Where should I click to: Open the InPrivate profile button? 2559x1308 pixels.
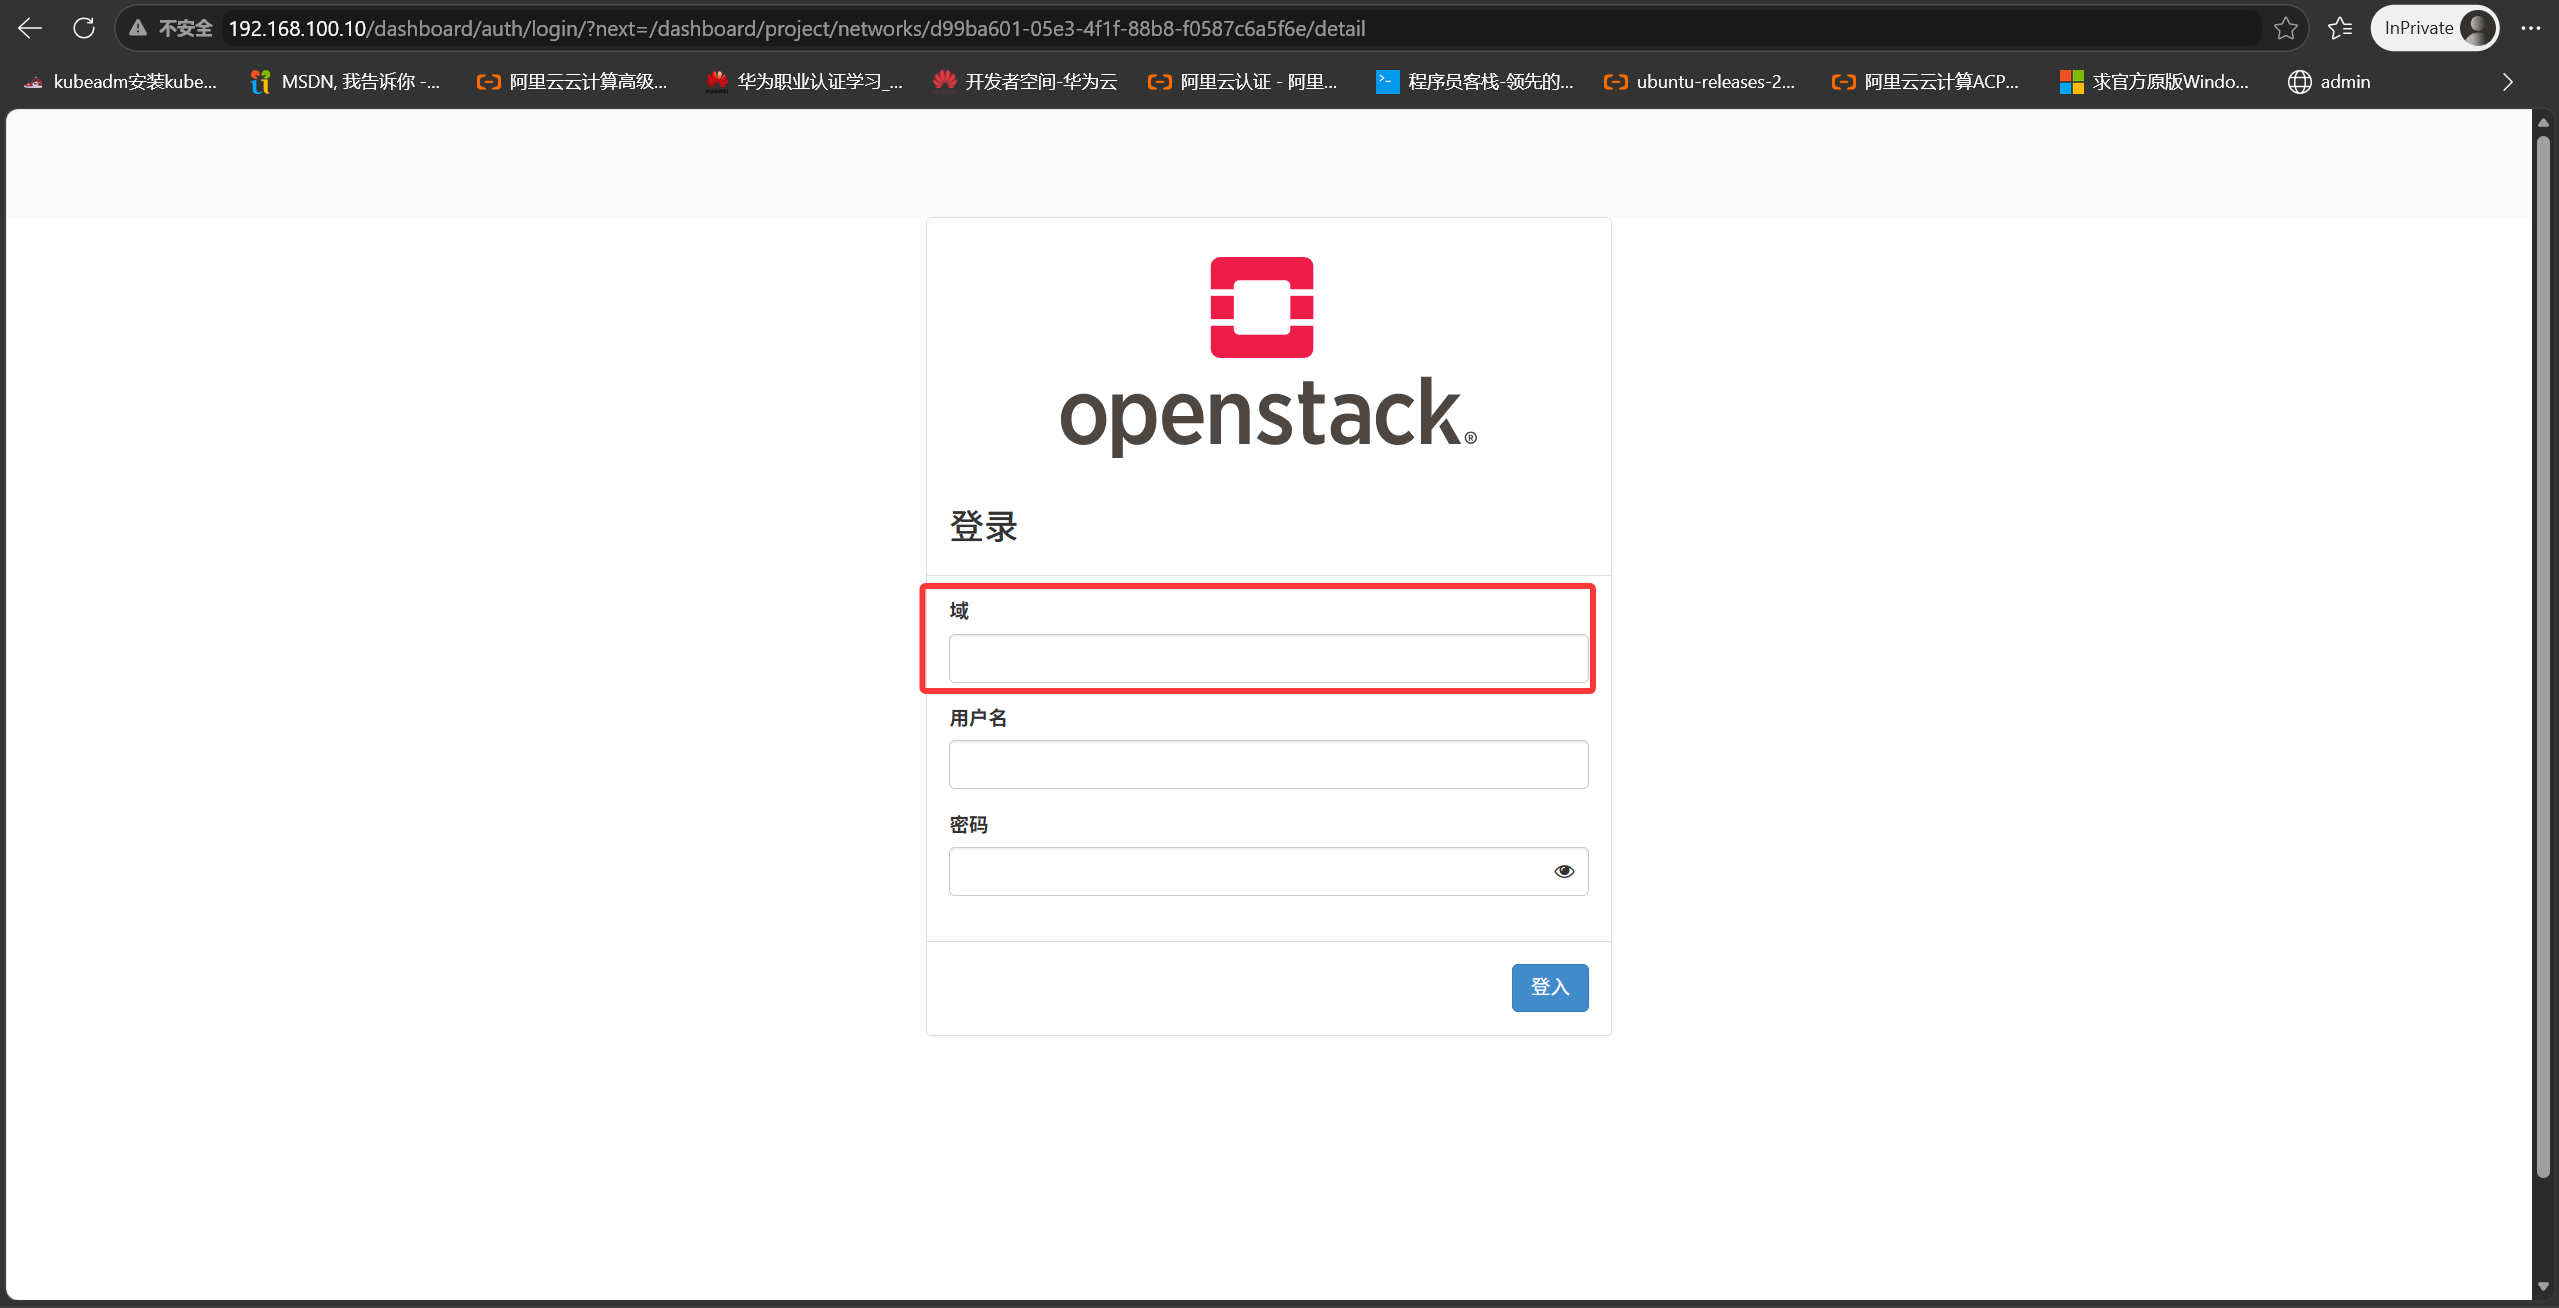tap(2435, 28)
